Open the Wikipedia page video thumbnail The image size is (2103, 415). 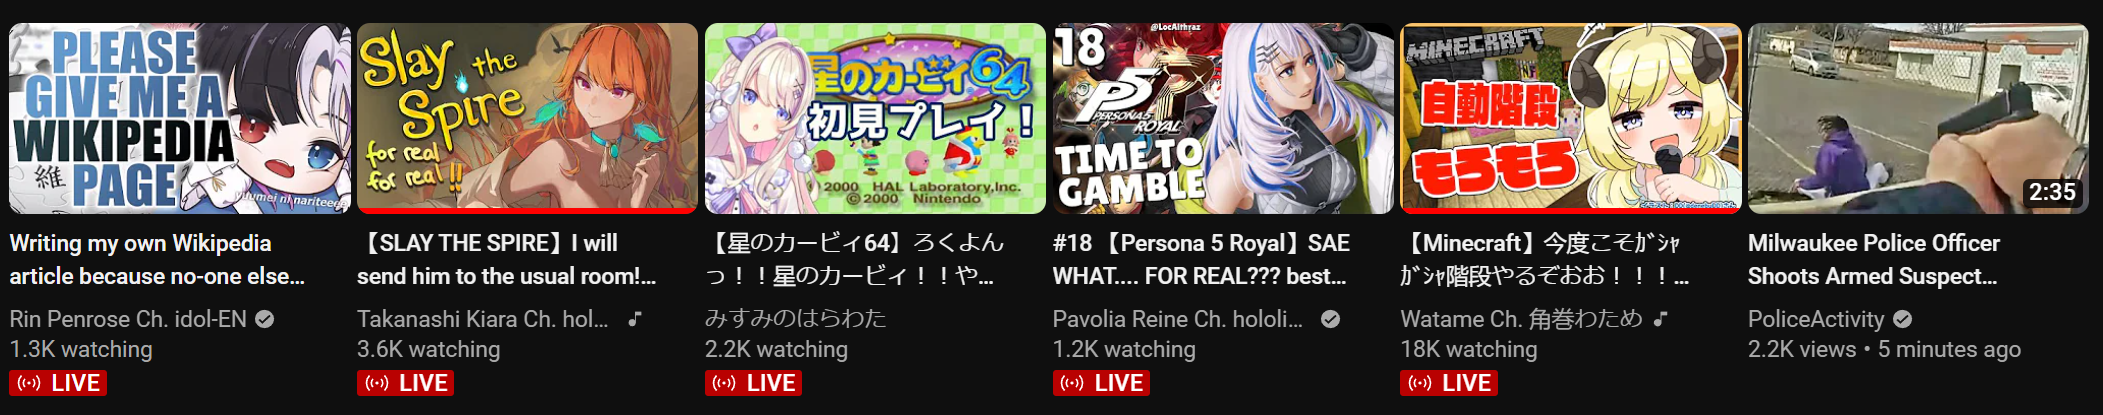[x=180, y=119]
